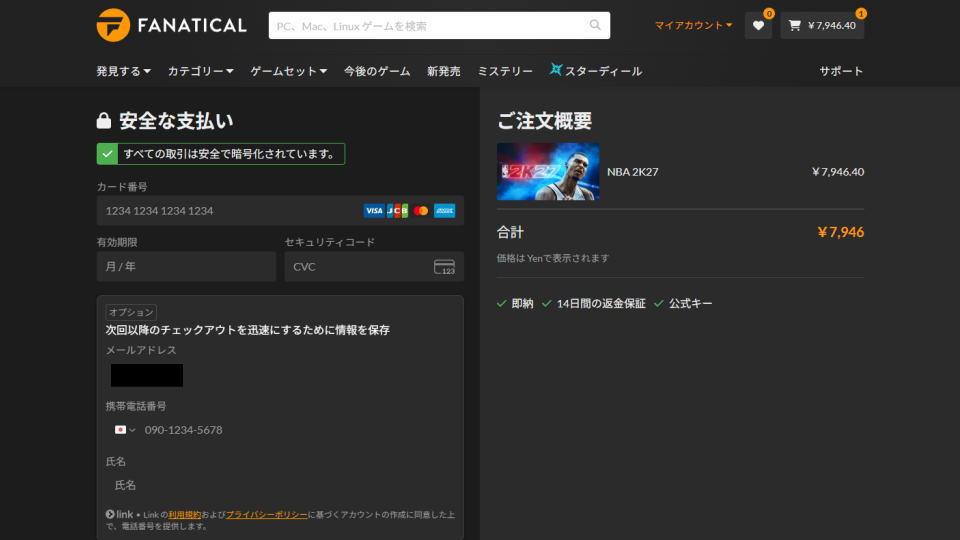The image size is (960, 540).
Task: Click the すべての取引は安全で暗号化されています text
Action: (x=230, y=154)
